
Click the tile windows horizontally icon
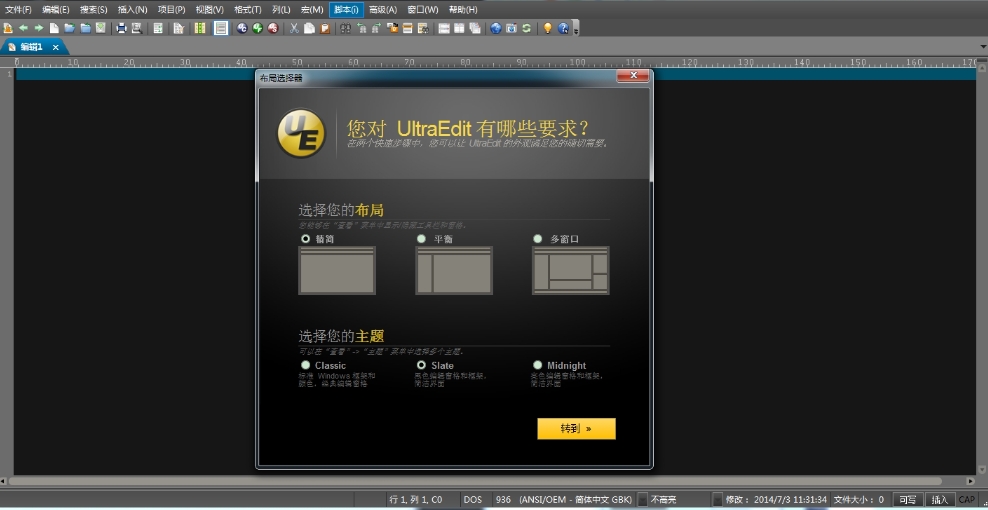[x=444, y=28]
